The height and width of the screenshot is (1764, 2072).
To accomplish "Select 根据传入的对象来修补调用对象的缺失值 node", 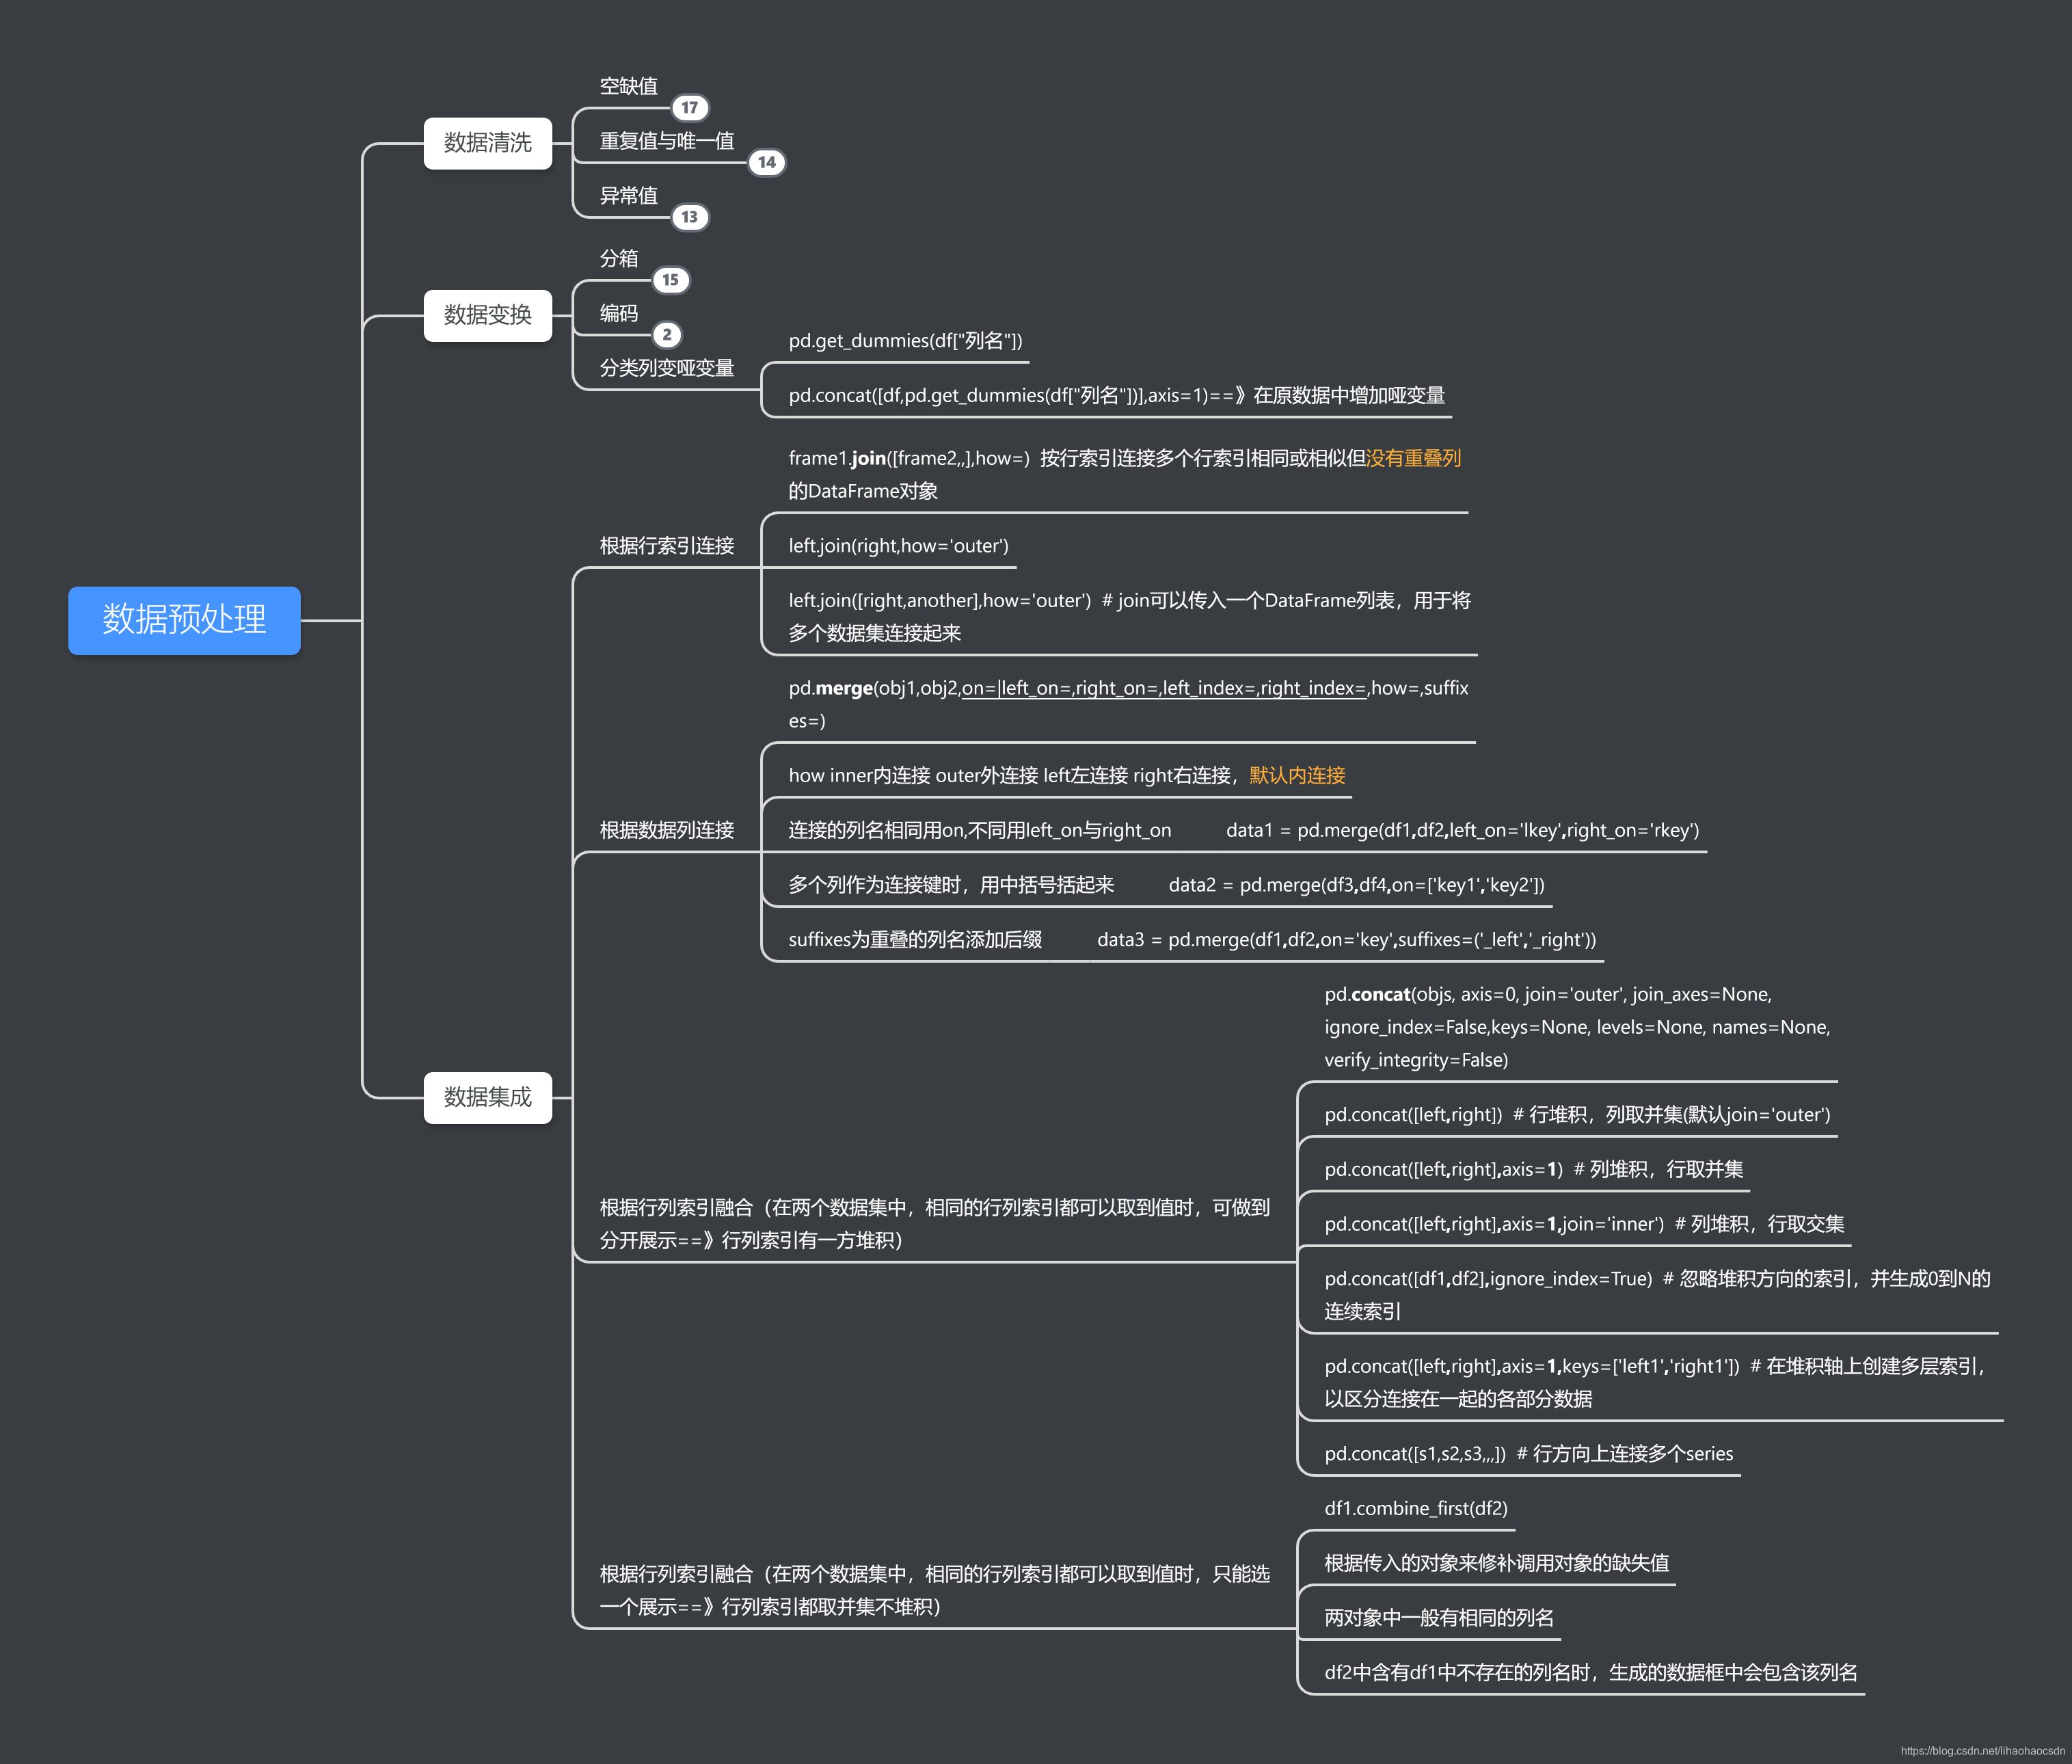I will [x=1496, y=1563].
